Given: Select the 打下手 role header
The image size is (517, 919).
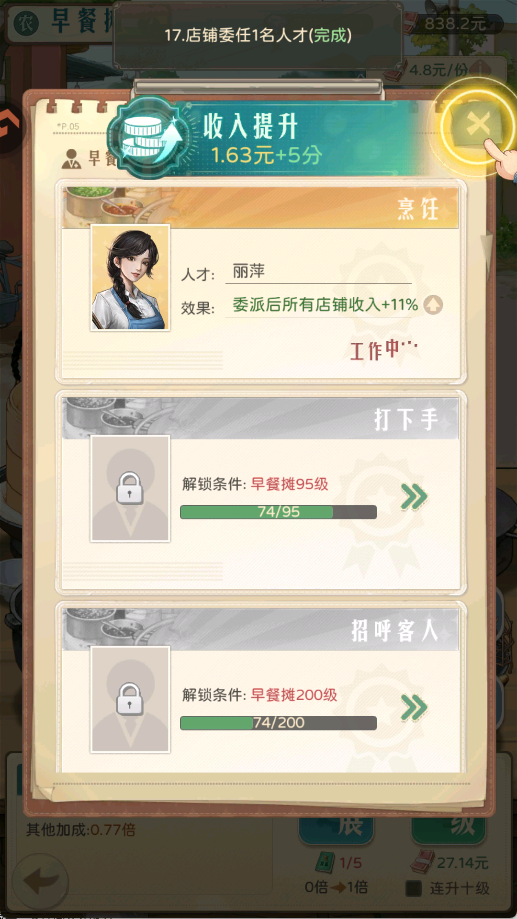Looking at the screenshot, I should click(x=260, y=418).
